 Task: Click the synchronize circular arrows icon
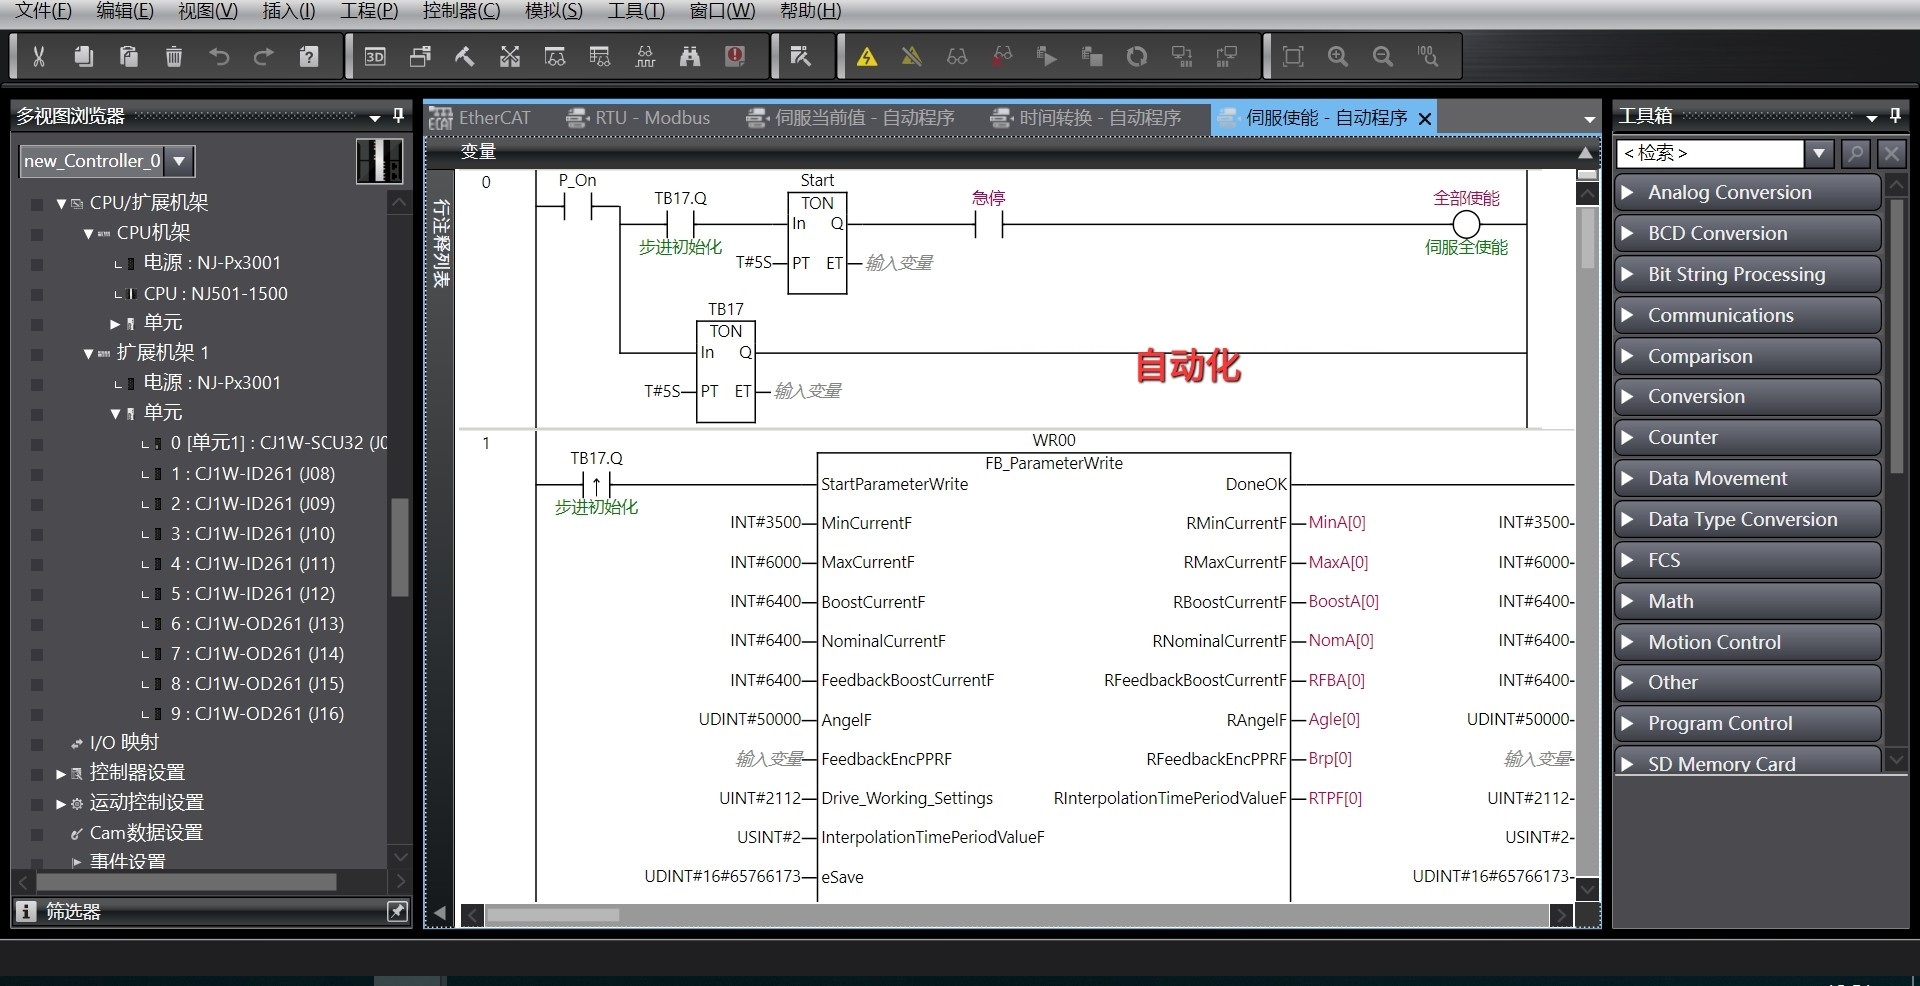pos(1137,56)
